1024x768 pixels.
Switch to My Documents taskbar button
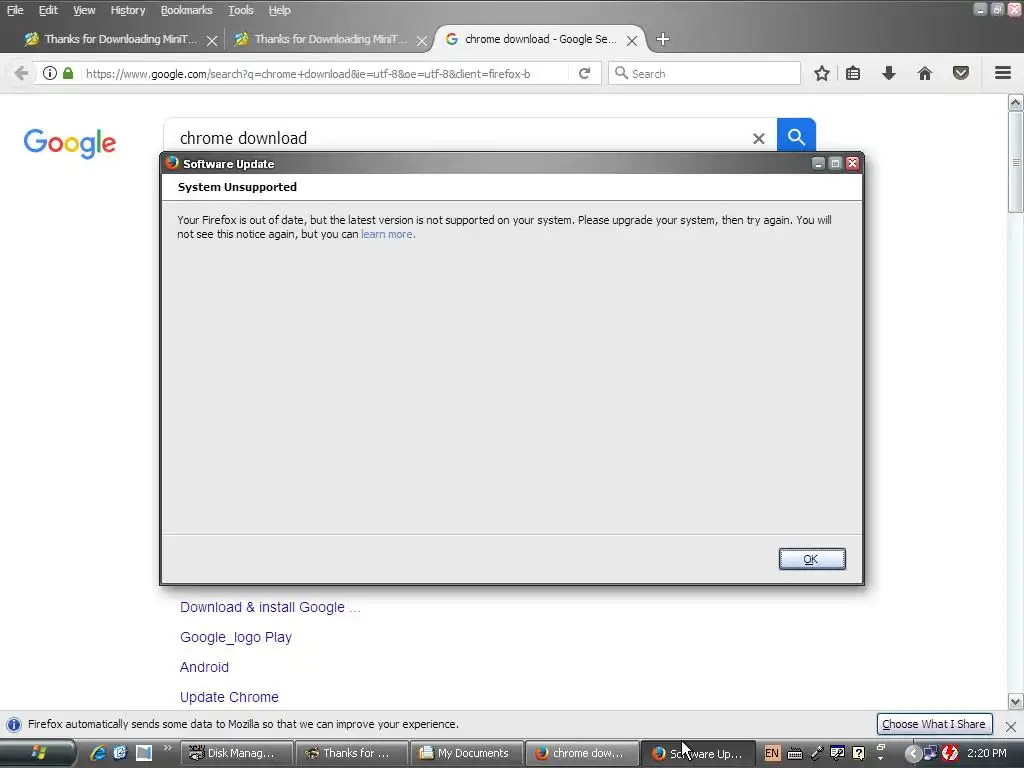[x=467, y=753]
